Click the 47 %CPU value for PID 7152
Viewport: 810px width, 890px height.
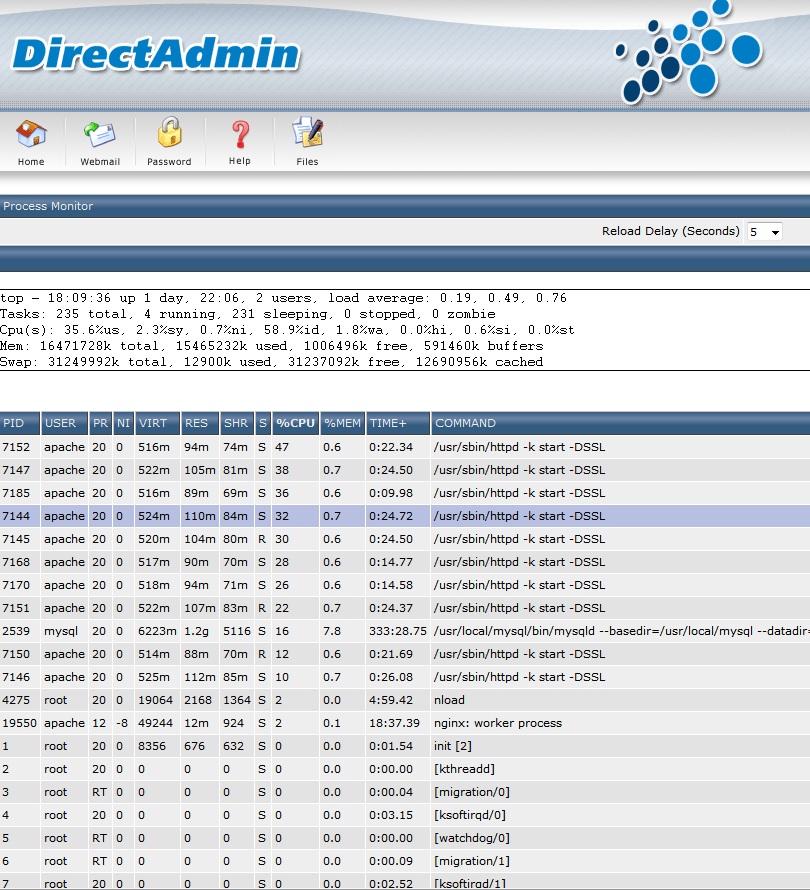click(282, 447)
